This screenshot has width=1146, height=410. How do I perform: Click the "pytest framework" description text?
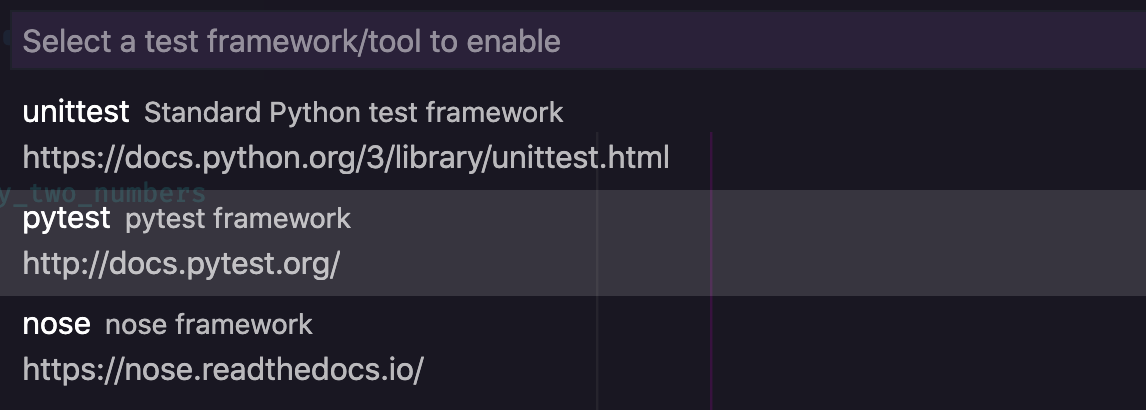pyautogui.click(x=238, y=218)
